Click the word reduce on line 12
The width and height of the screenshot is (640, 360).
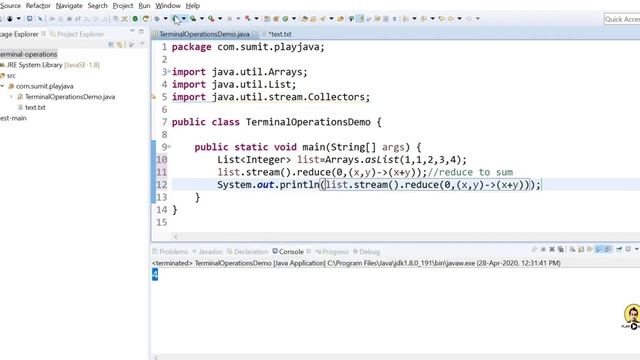coord(421,184)
